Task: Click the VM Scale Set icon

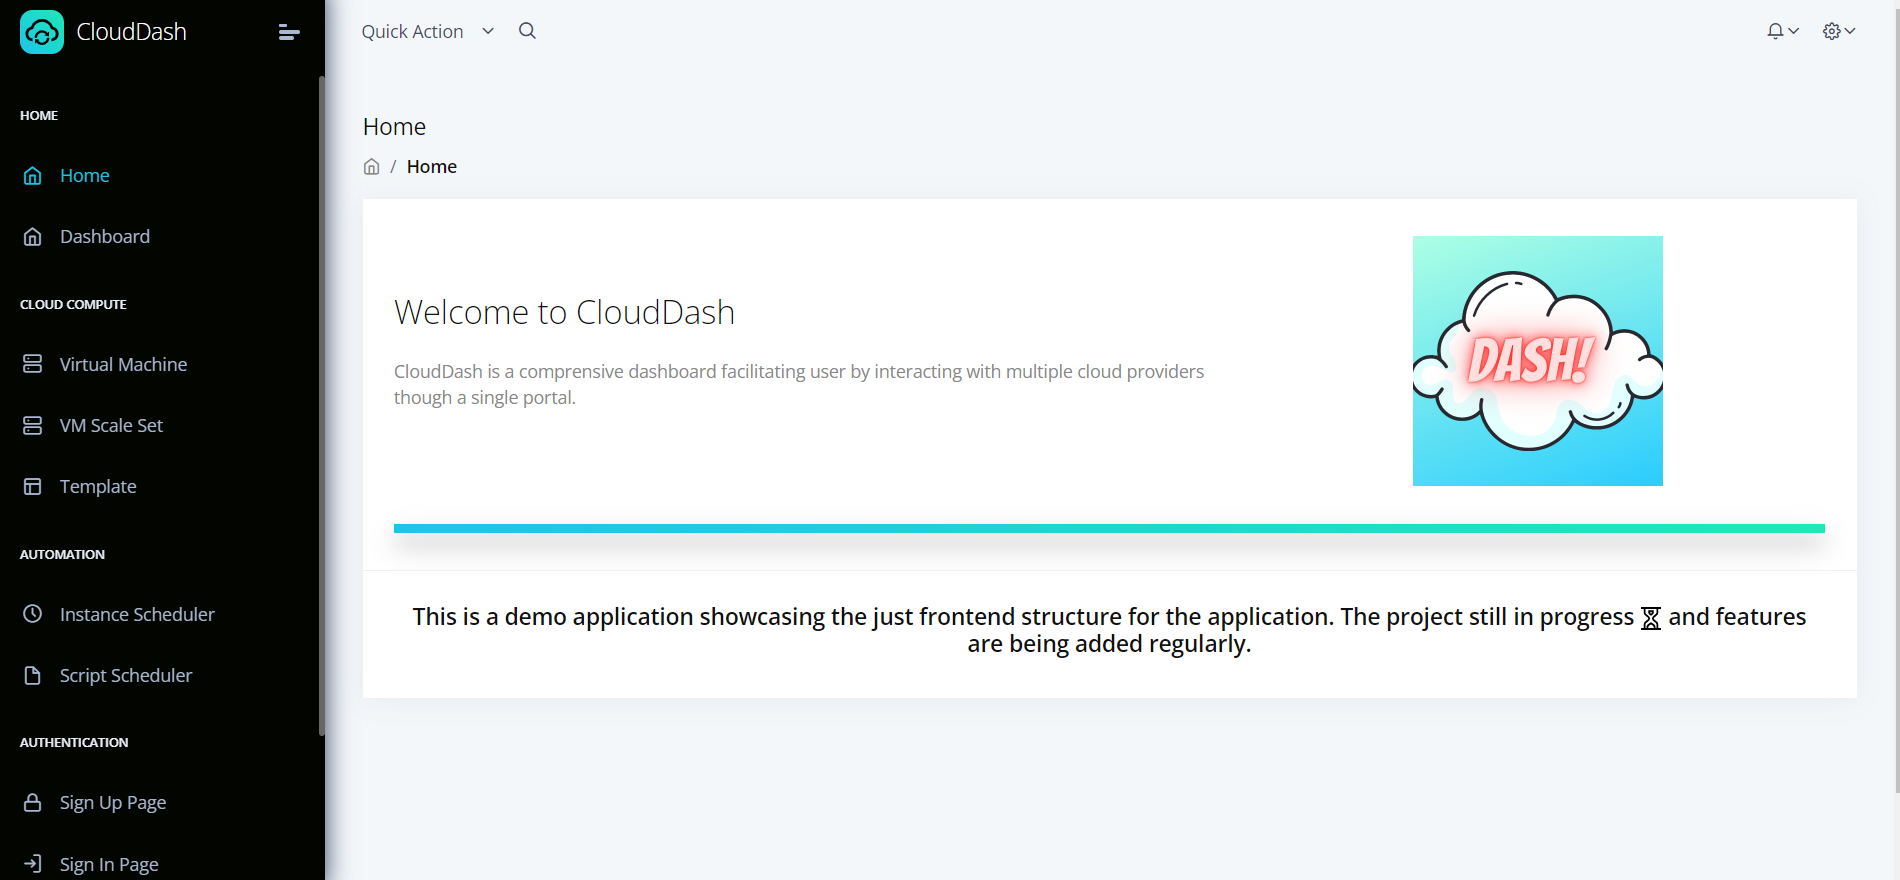Action: pos(33,425)
